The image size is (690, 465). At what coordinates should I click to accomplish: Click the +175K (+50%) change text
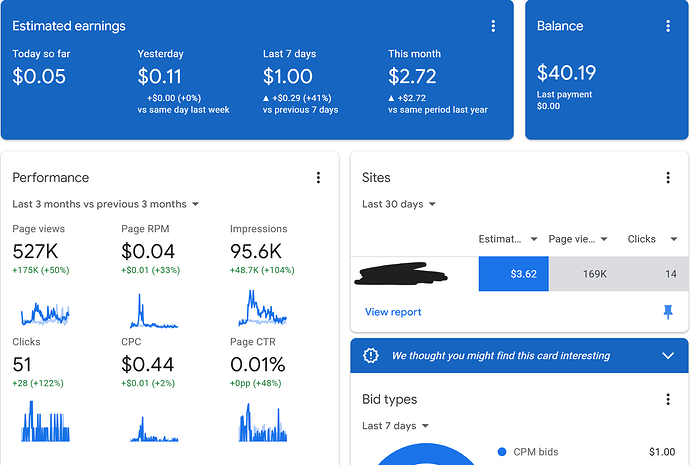[x=41, y=270]
